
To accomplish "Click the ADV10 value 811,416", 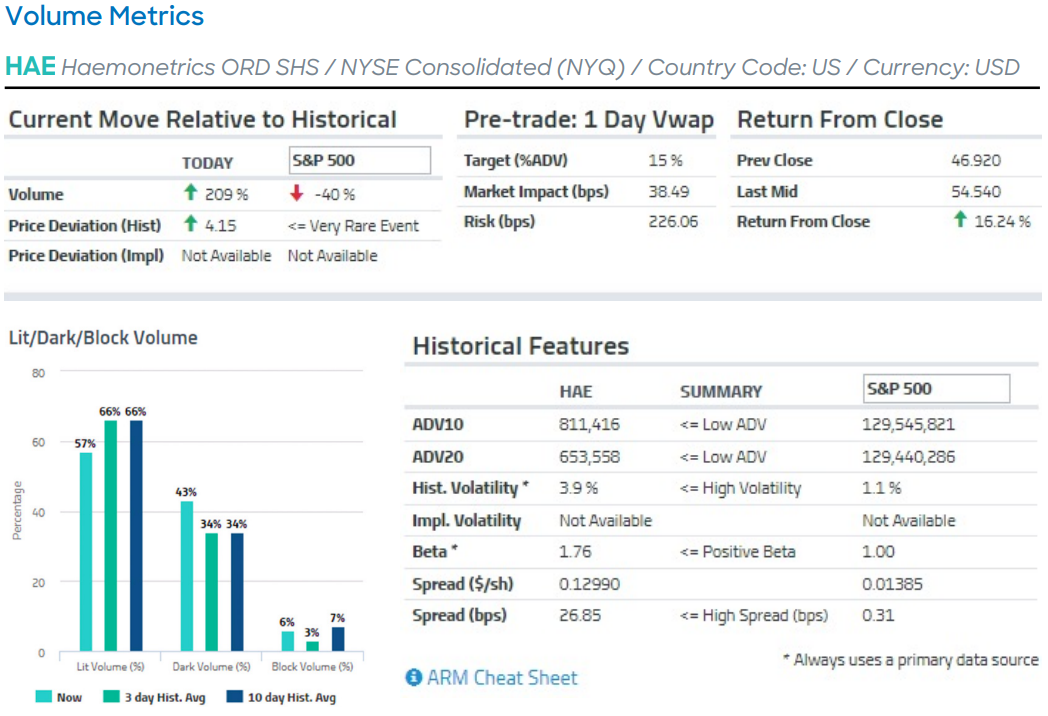I will tap(590, 425).
